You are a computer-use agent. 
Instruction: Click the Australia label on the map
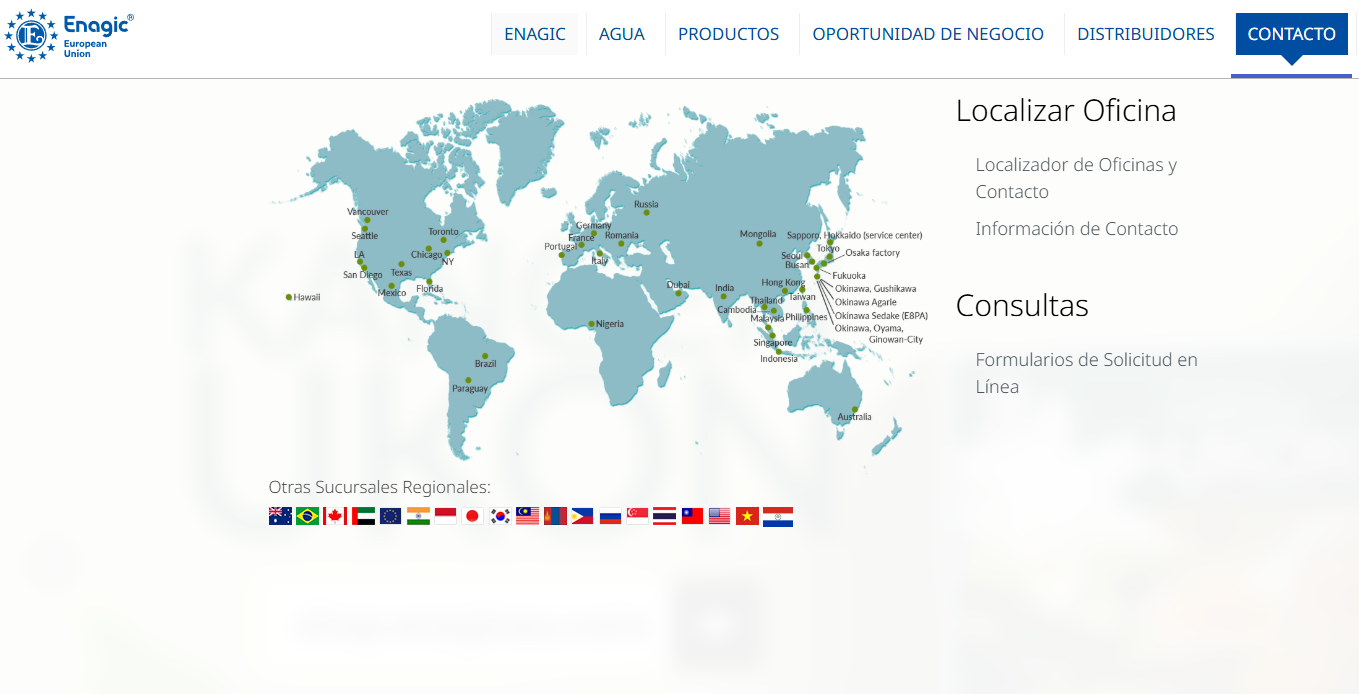pyautogui.click(x=855, y=417)
